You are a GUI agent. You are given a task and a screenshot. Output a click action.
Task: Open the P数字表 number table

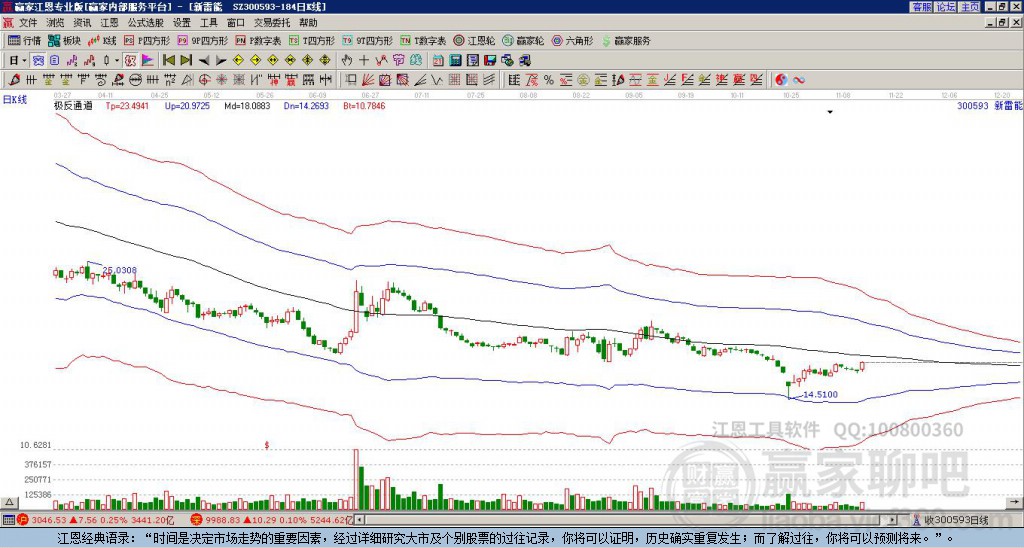(258, 40)
